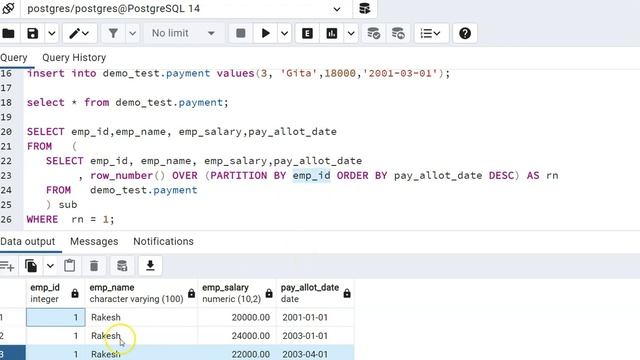This screenshot has width=640, height=360.
Task: Click the emp_salary column header
Action: pos(237,293)
